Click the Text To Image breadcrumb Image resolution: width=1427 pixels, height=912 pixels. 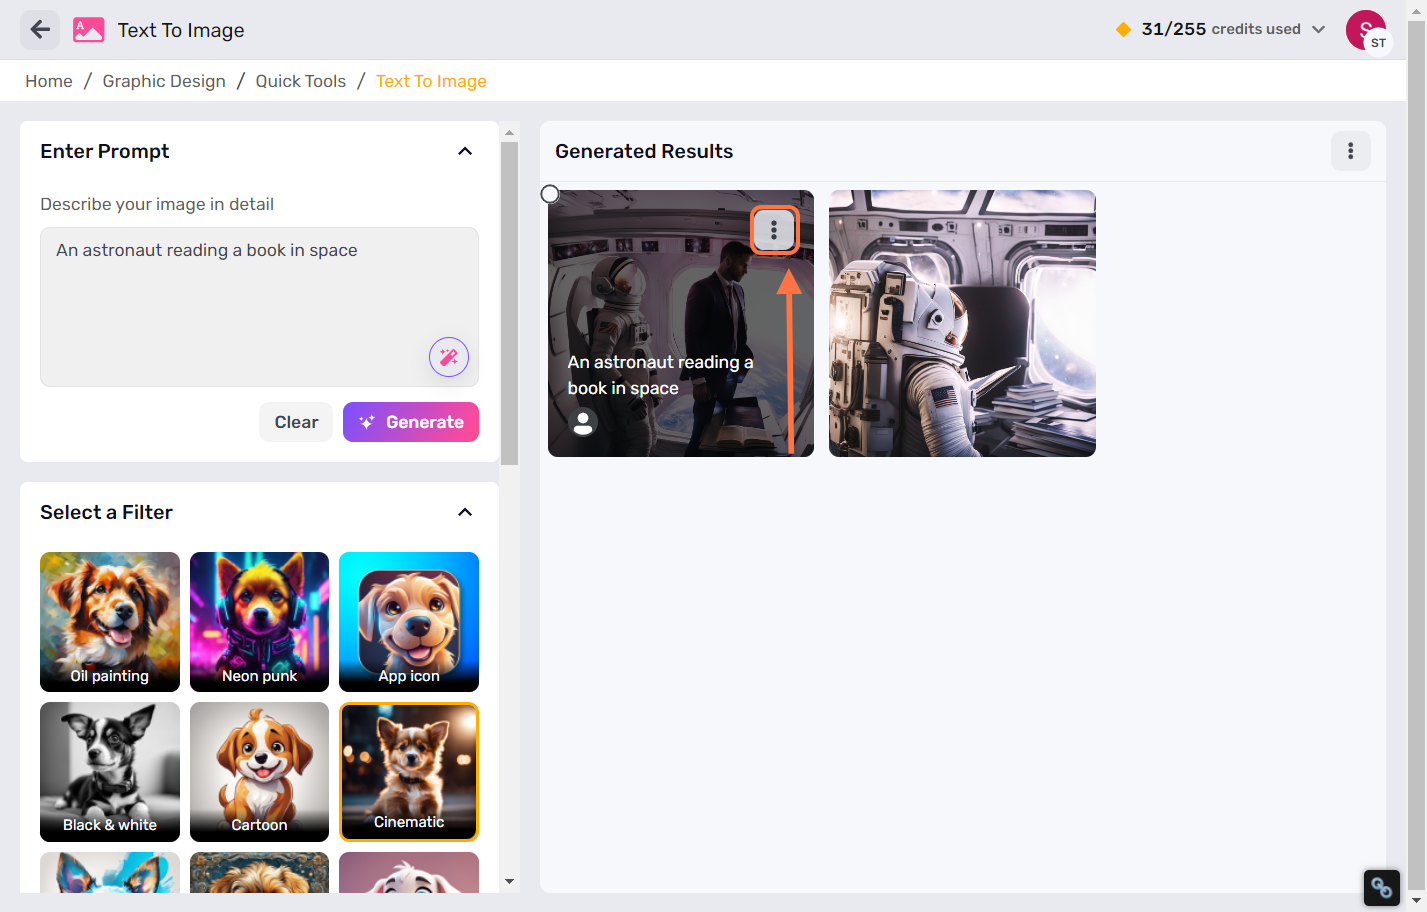(431, 81)
